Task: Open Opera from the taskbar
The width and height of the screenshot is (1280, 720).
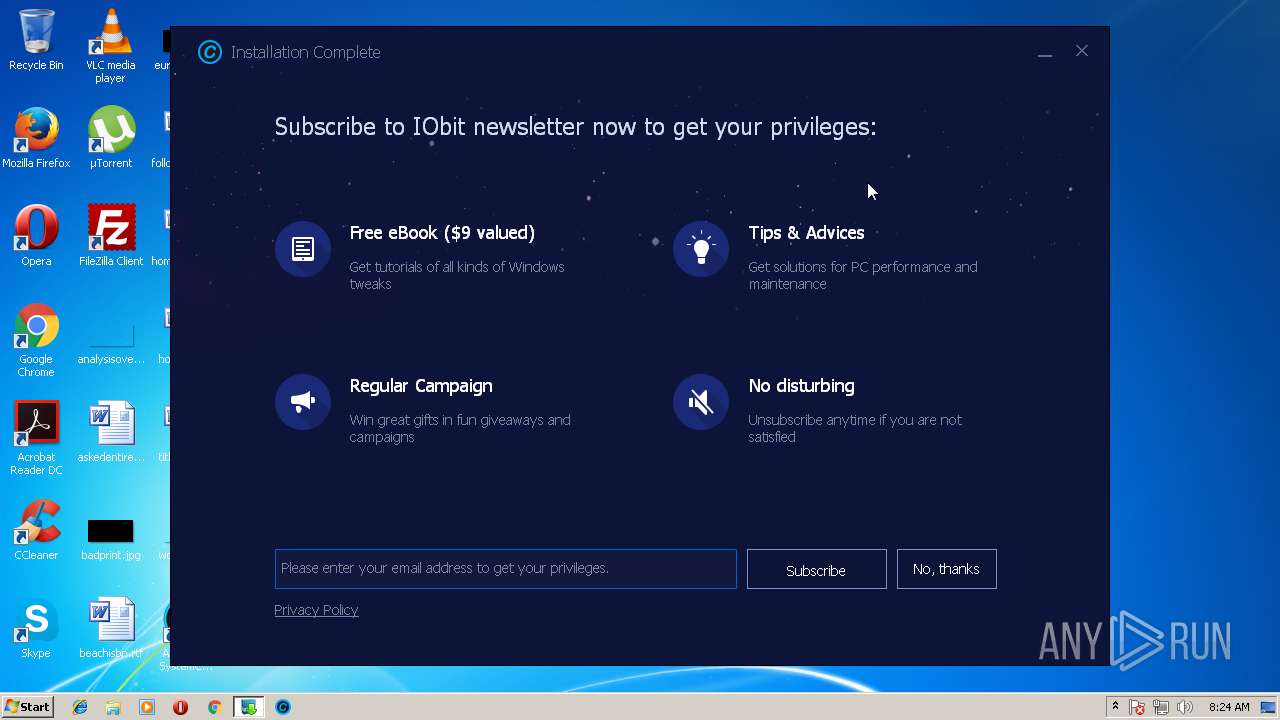Action: pos(180,707)
